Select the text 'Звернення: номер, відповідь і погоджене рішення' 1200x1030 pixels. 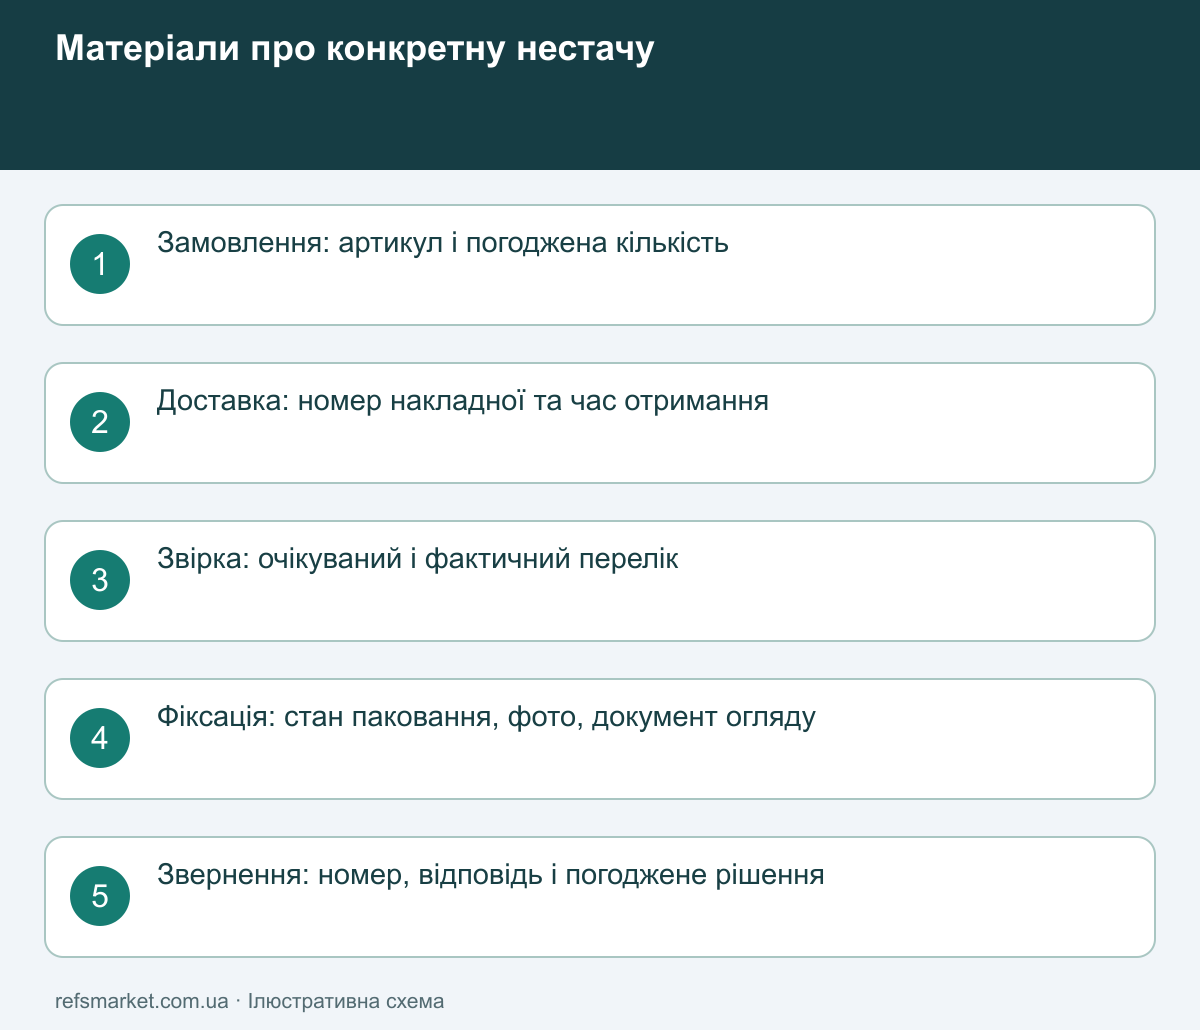coord(491,875)
